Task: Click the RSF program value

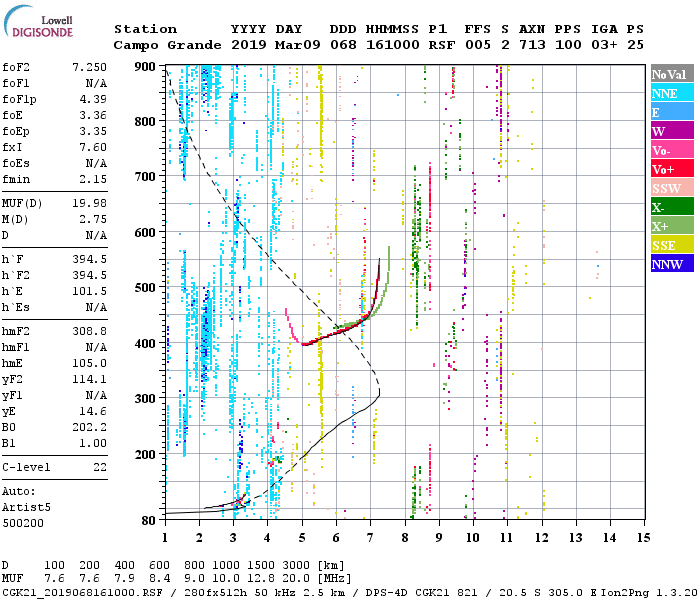Action: pyautogui.click(x=442, y=45)
